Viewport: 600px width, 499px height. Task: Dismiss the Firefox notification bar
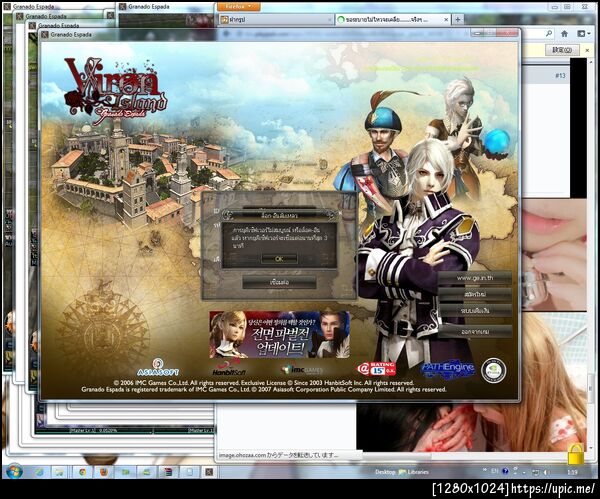click(x=587, y=50)
